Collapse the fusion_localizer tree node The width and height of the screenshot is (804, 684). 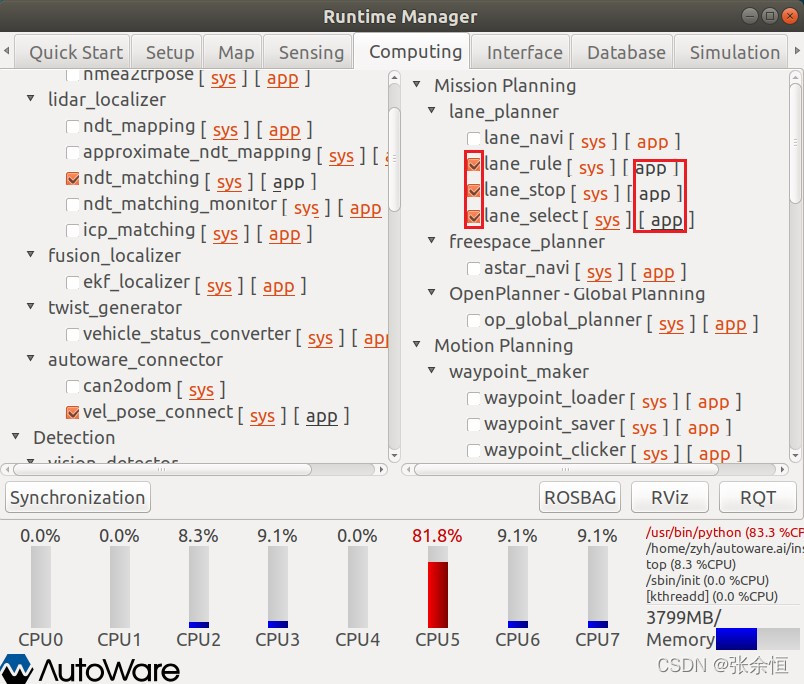[31, 254]
